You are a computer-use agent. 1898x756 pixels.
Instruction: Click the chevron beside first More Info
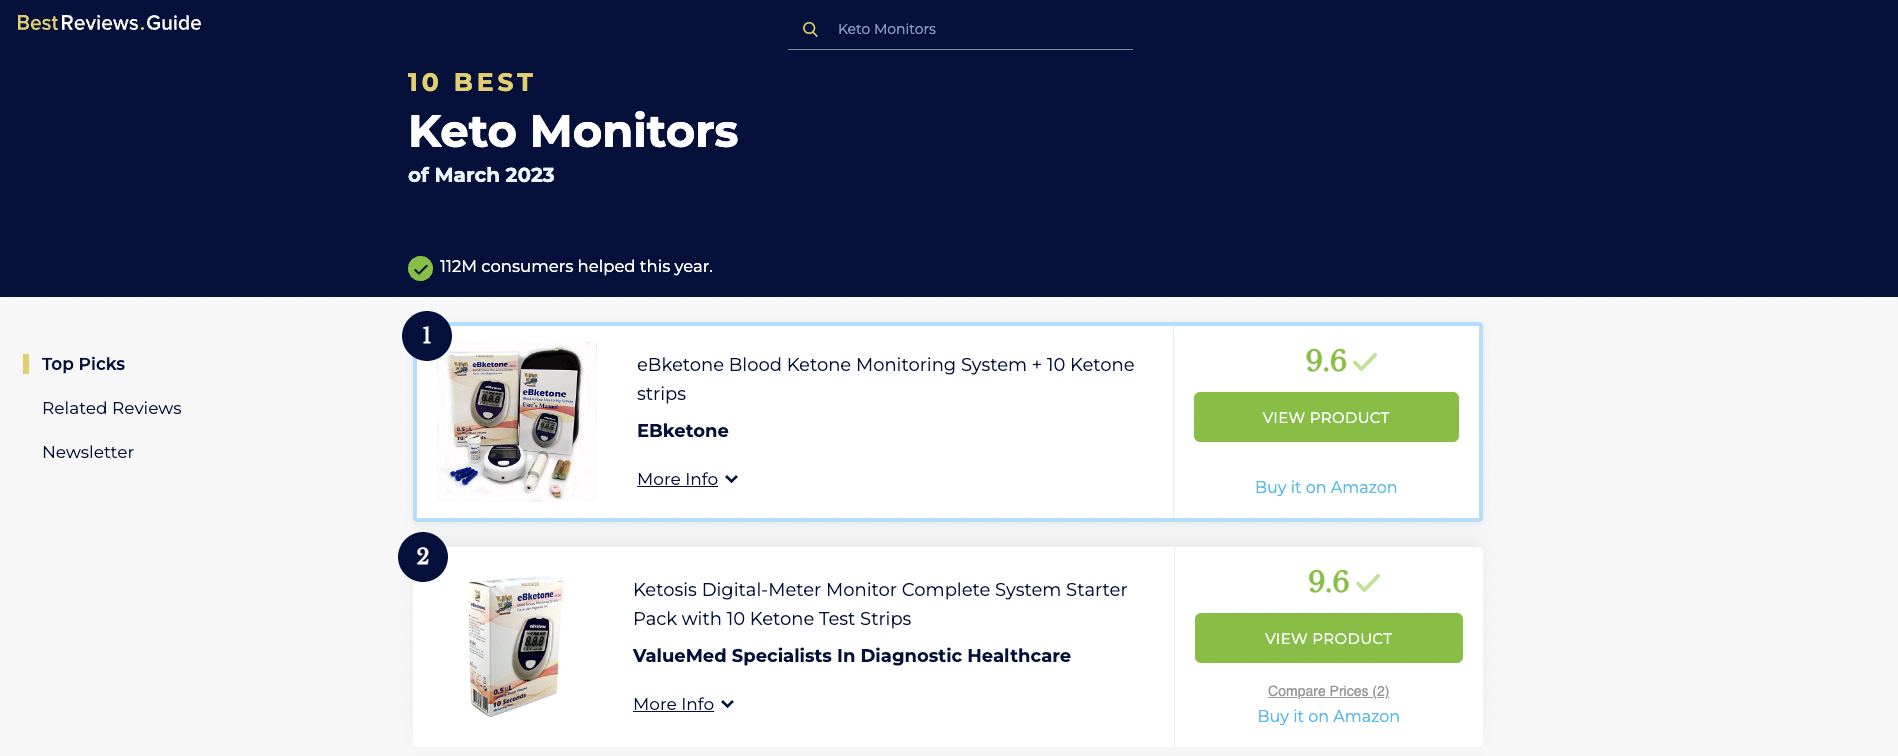(732, 480)
